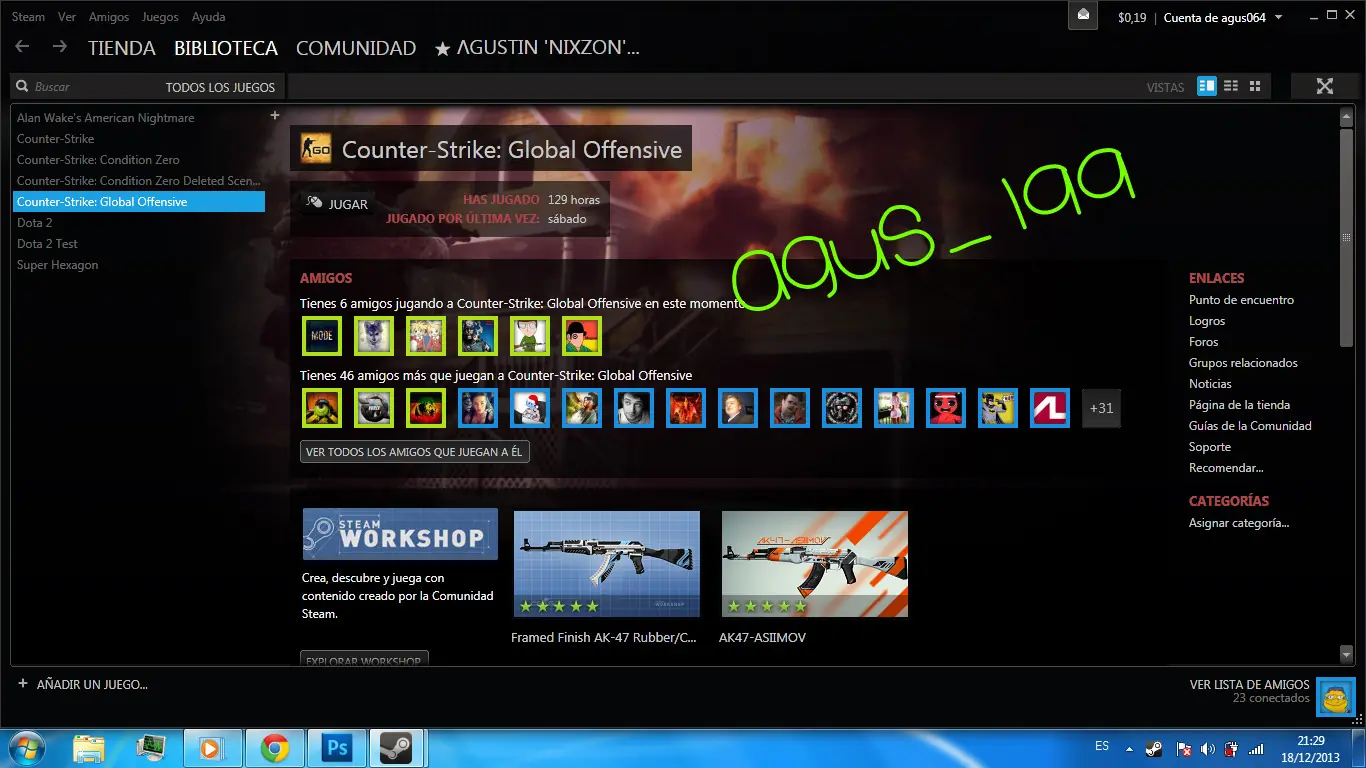Viewport: 1366px width, 768px height.
Task: Open Guías de la Comunidad link
Action: [1250, 426]
